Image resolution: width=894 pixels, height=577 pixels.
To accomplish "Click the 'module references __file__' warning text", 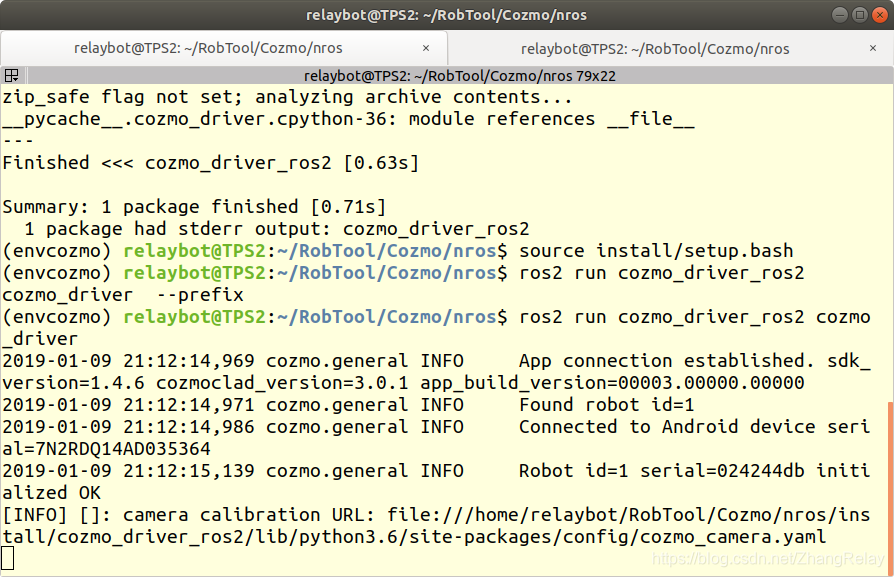I will click(x=551, y=119).
